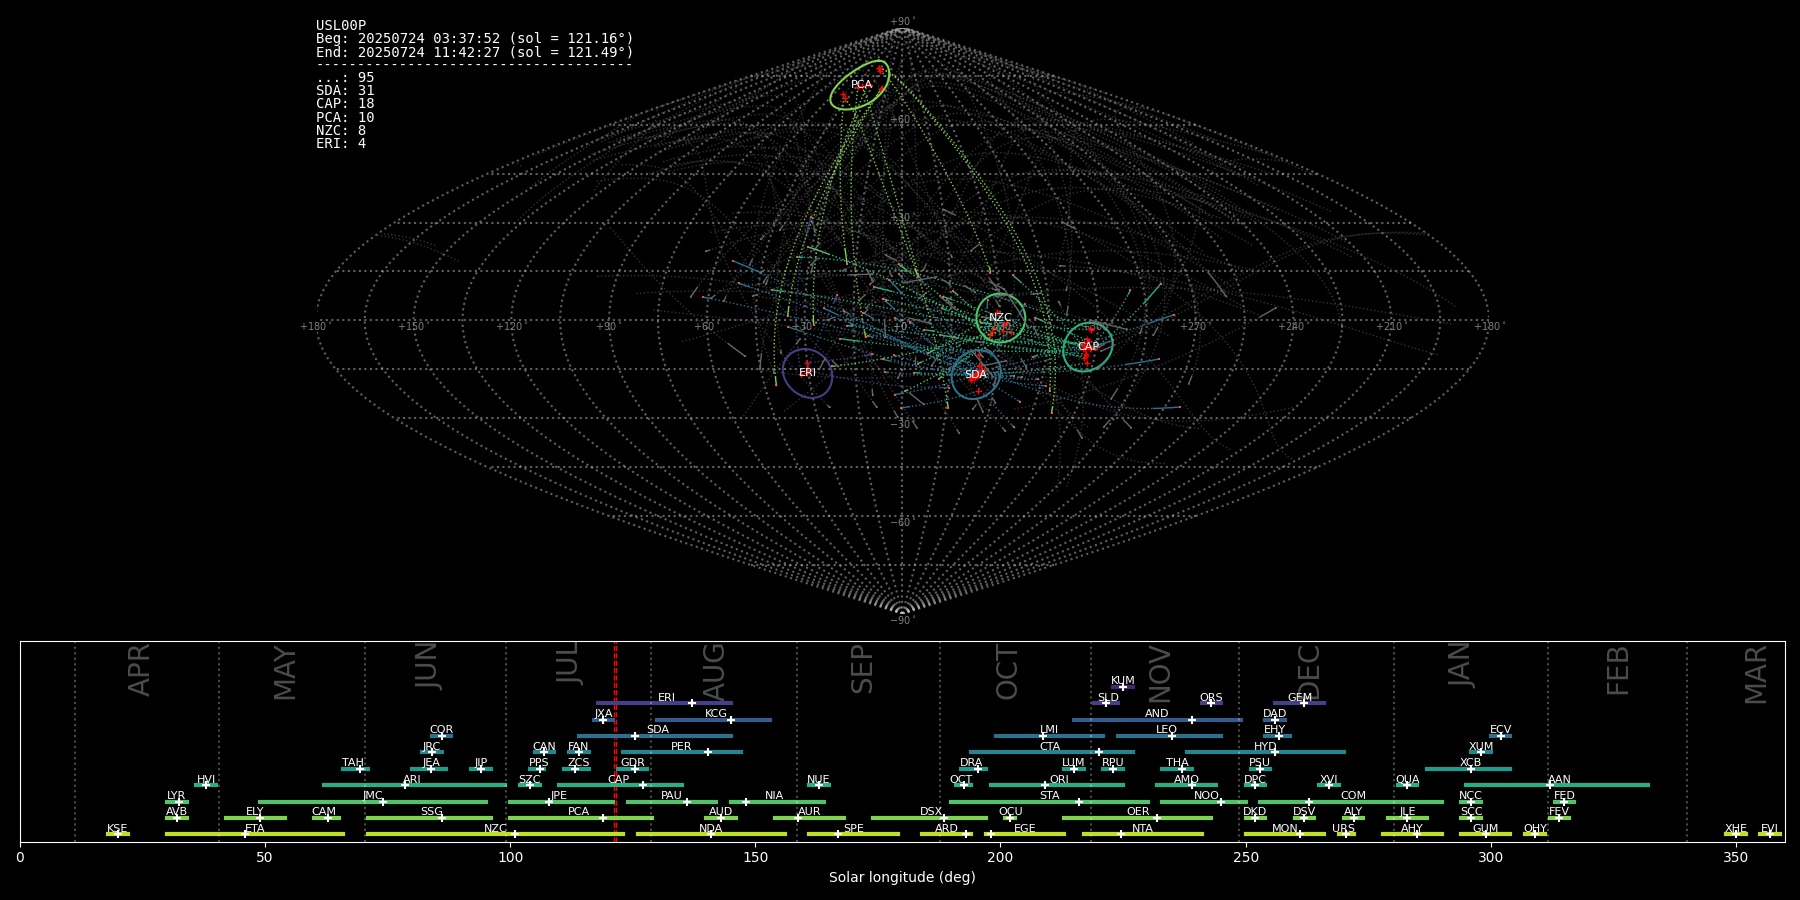Click the XHE shower label in timeline
The height and width of the screenshot is (900, 1800).
click(1735, 829)
